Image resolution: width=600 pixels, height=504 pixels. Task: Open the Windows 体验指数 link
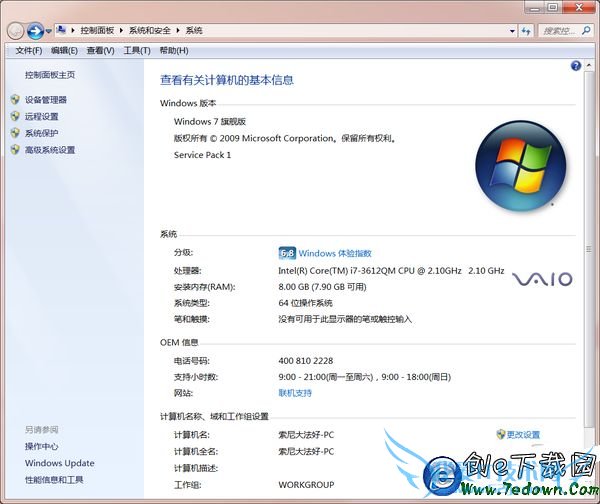(x=335, y=253)
